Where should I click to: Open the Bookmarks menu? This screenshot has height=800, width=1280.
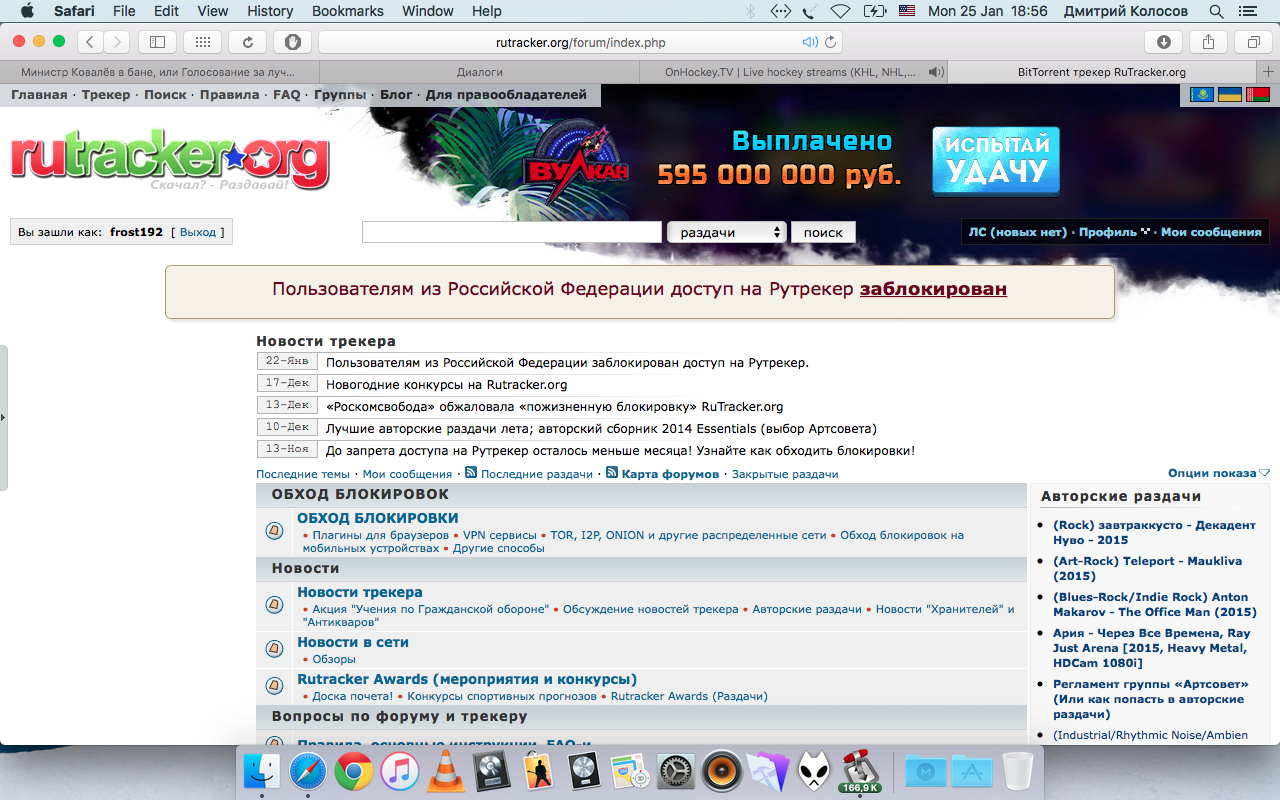tap(347, 11)
